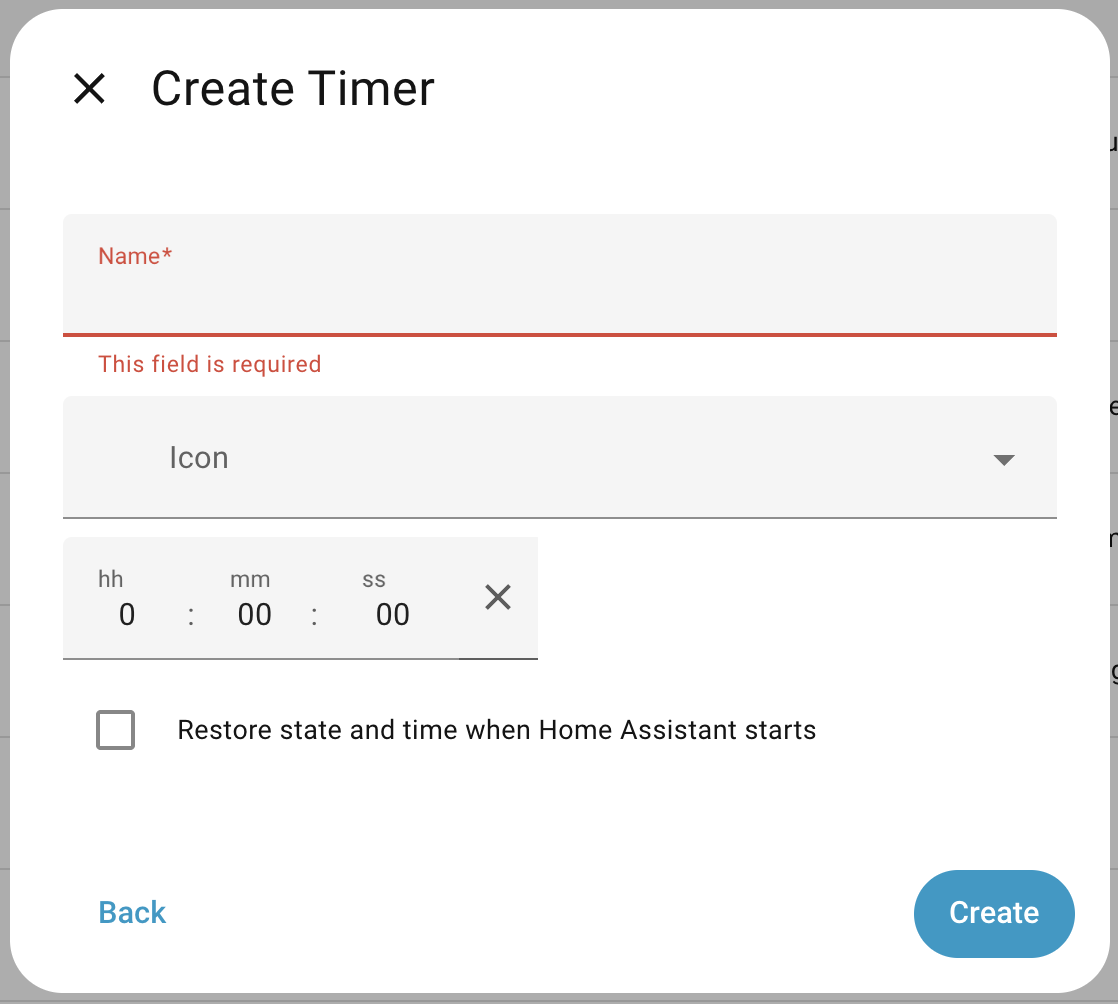Click the "mm" minutes label

250,579
